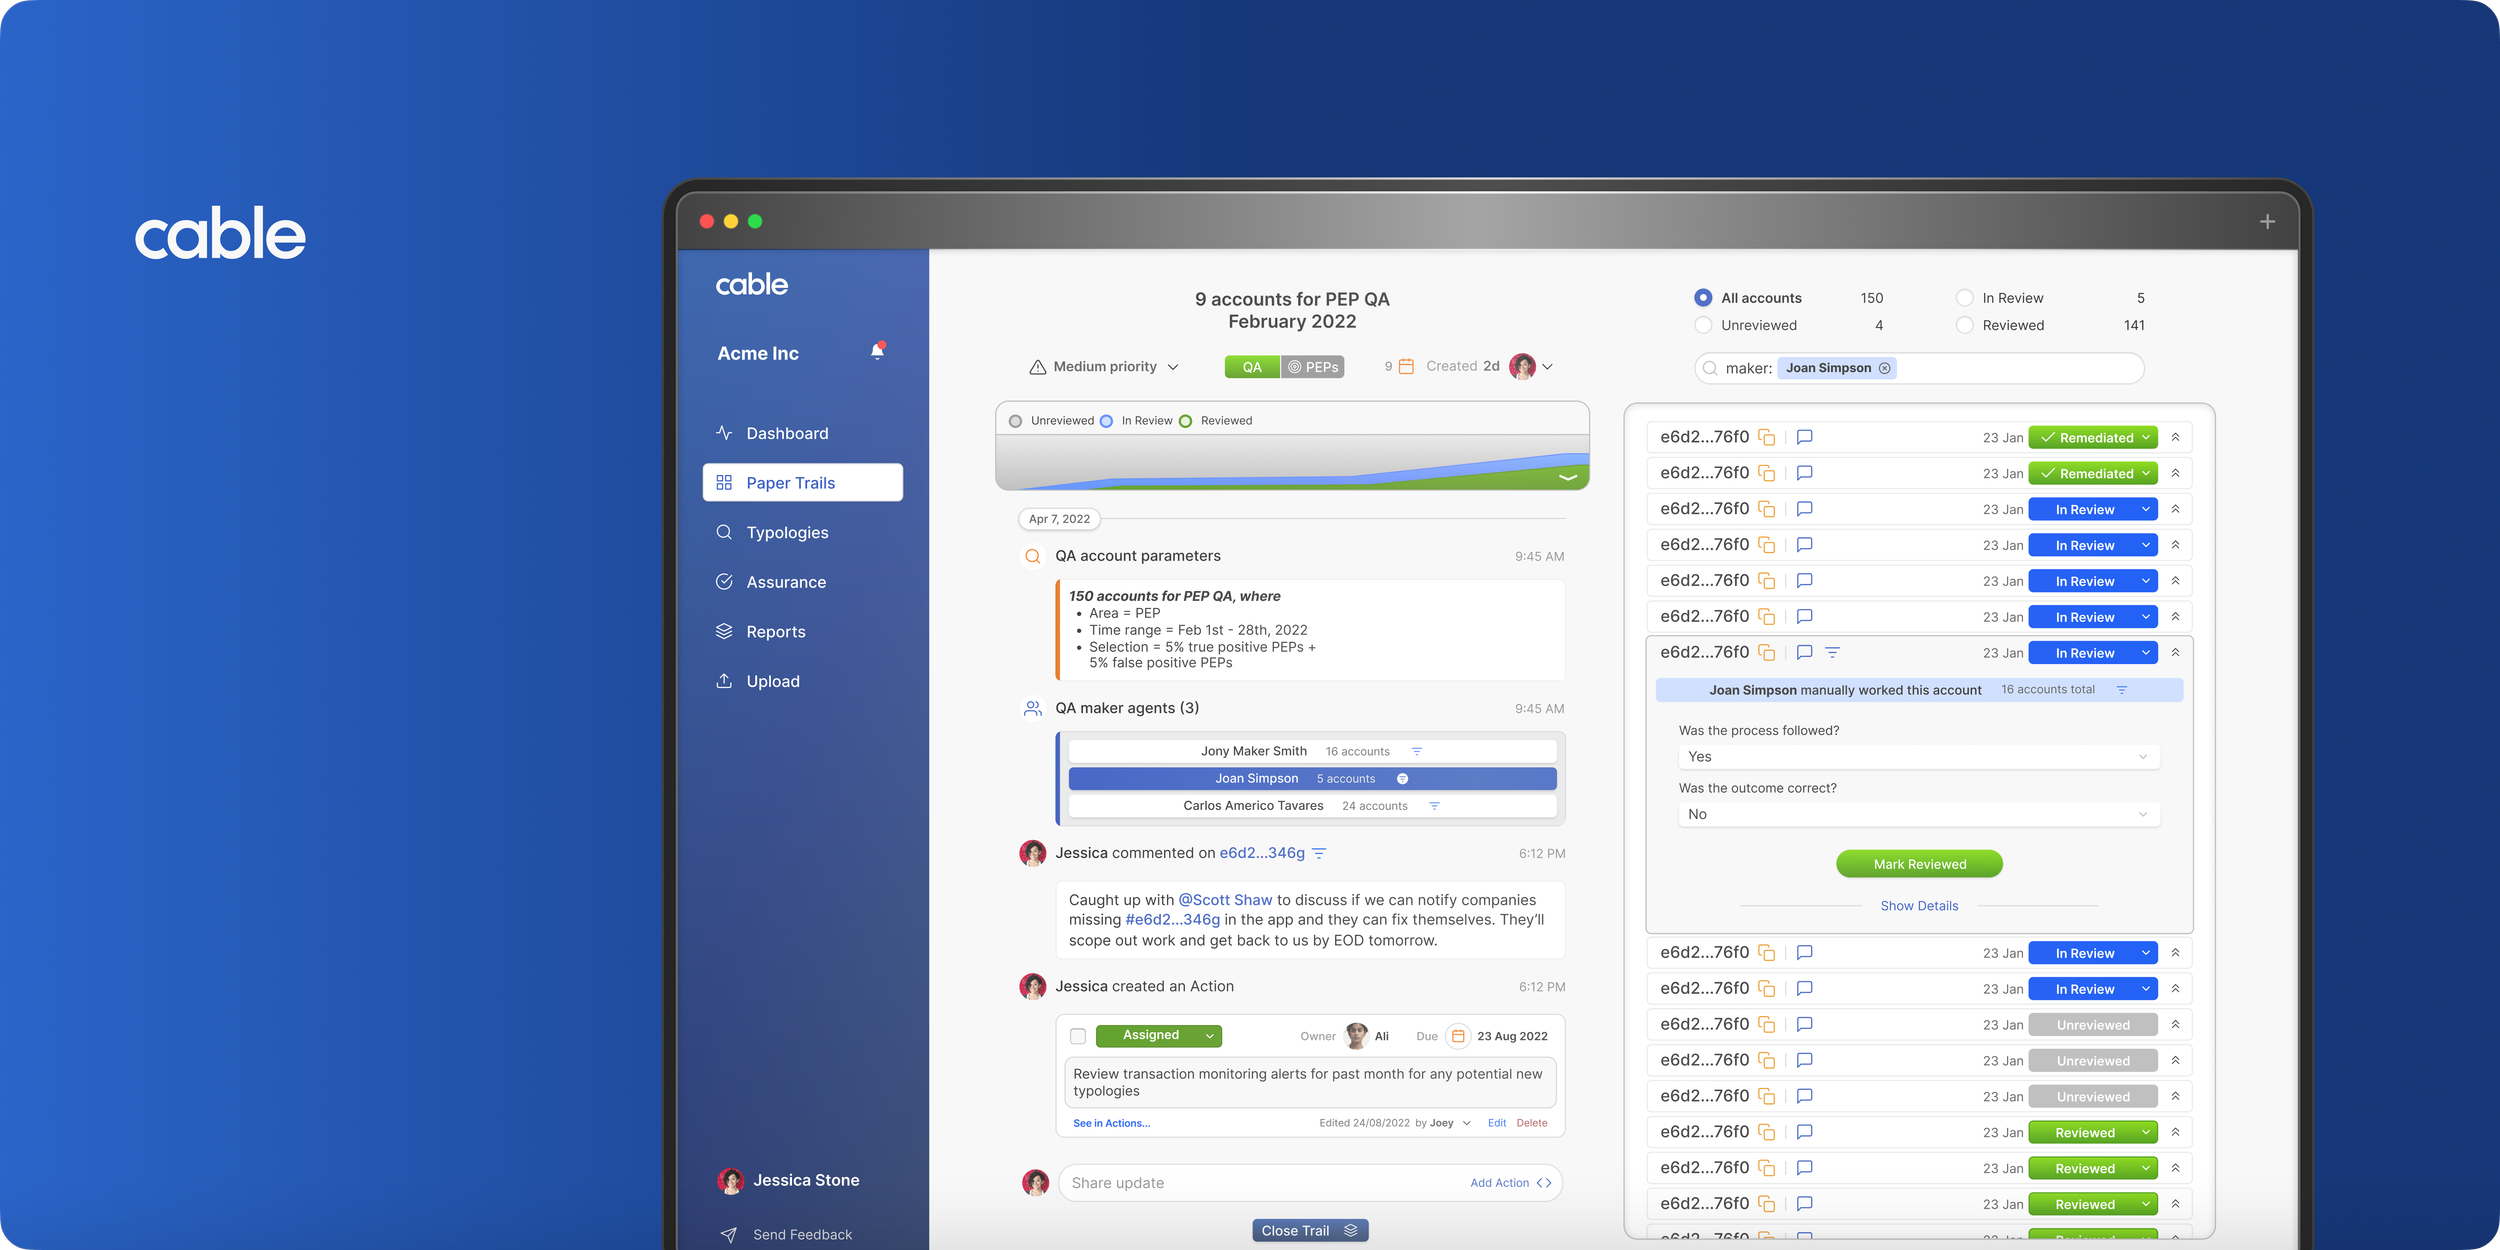2500x1250 pixels.
Task: Click the remove icon on Joan Simpson filter chip
Action: [x=1884, y=368]
